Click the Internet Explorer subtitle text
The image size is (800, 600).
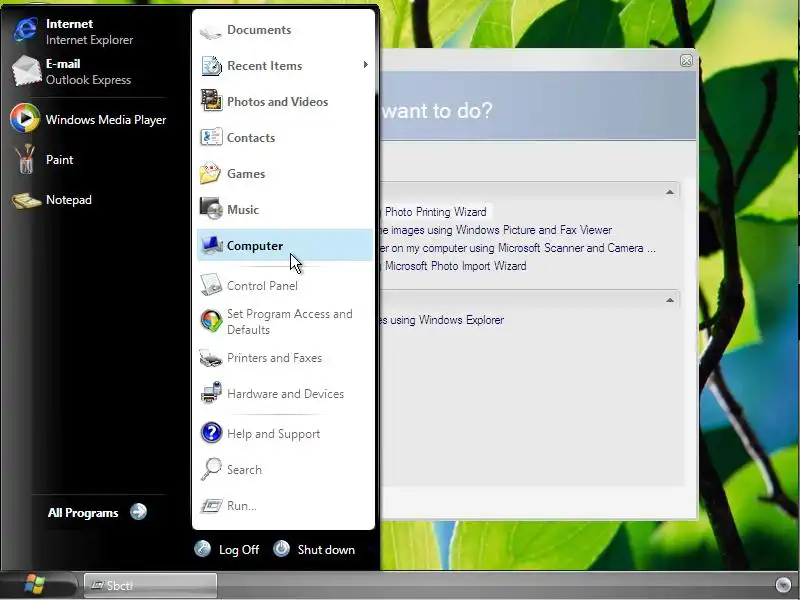click(89, 40)
